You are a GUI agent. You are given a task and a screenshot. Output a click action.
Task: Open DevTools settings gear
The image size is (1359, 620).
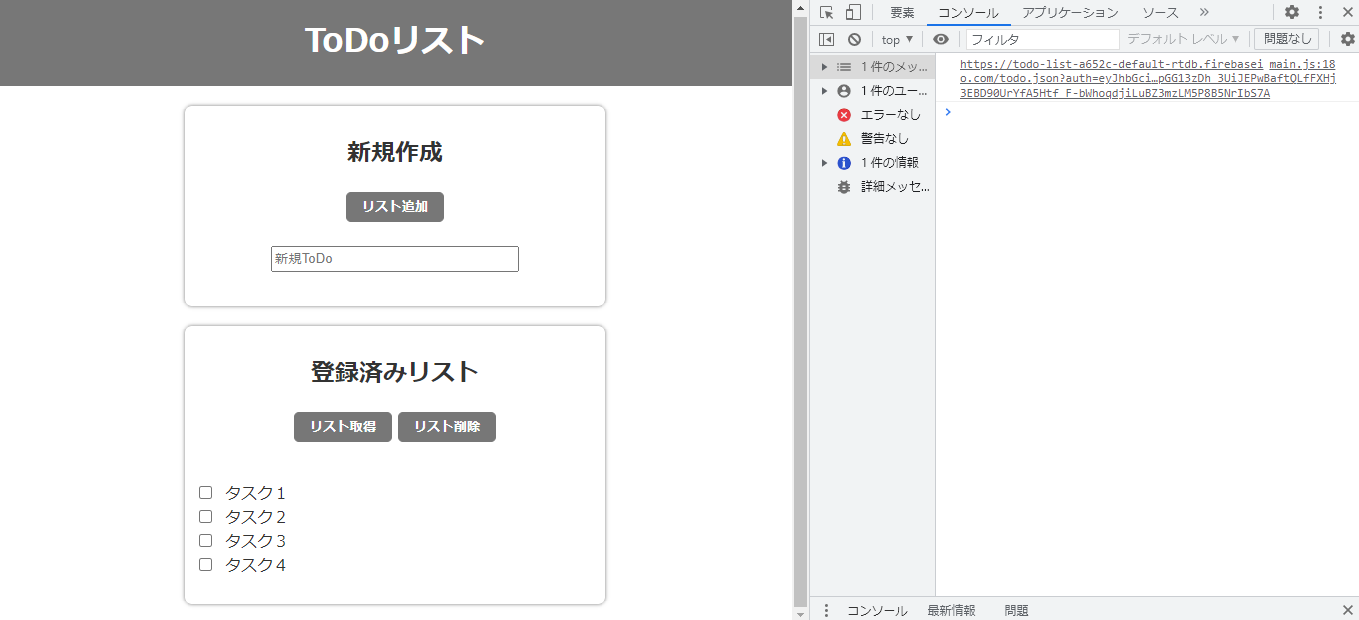coord(1292,12)
